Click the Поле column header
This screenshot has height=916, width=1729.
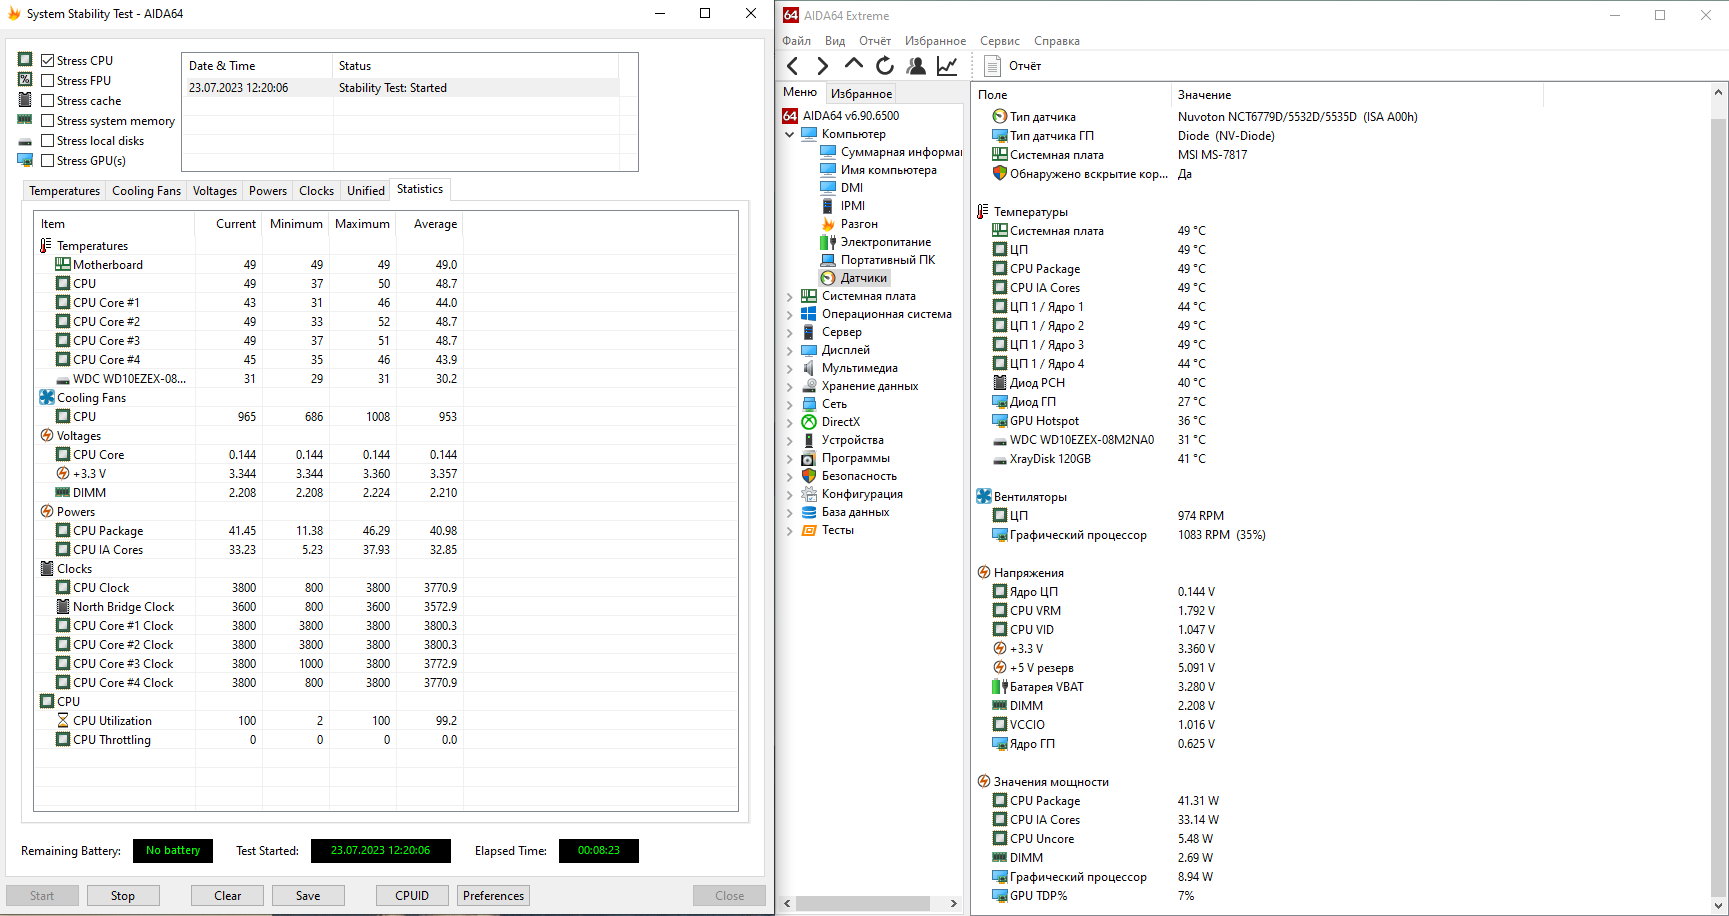(x=1071, y=95)
